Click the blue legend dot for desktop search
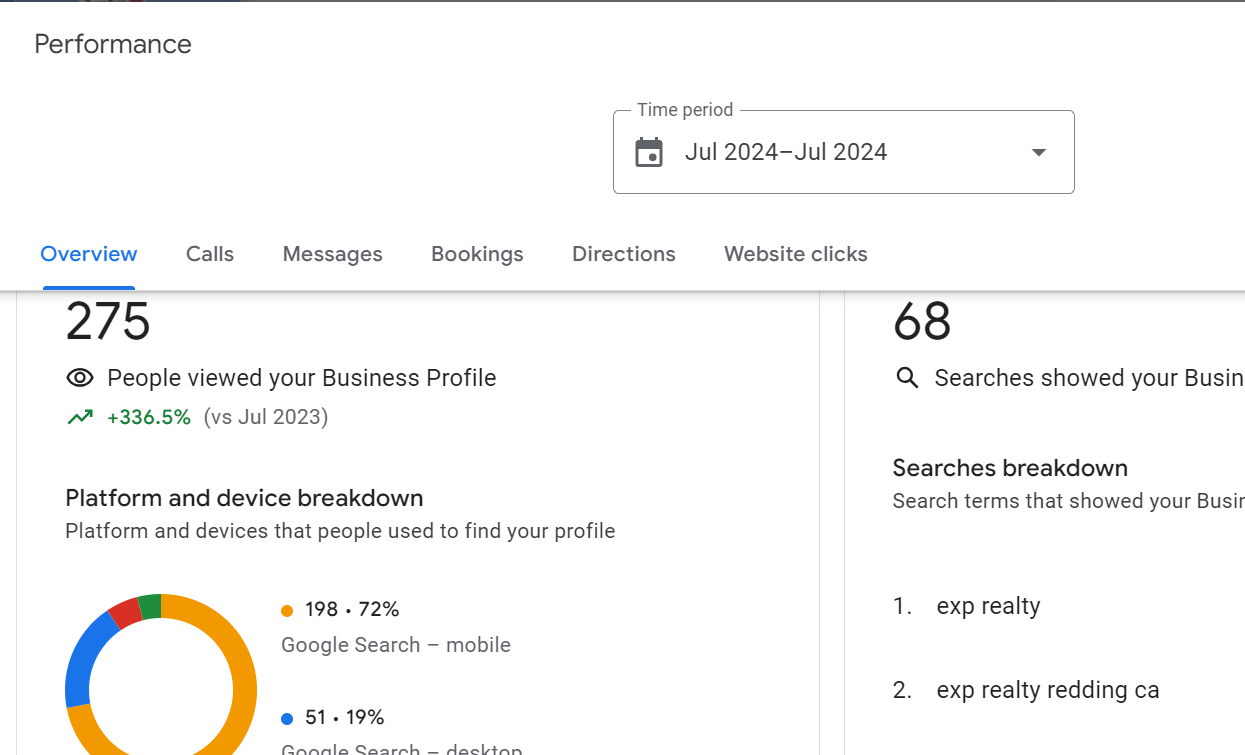The image size is (1245, 755). point(287,718)
